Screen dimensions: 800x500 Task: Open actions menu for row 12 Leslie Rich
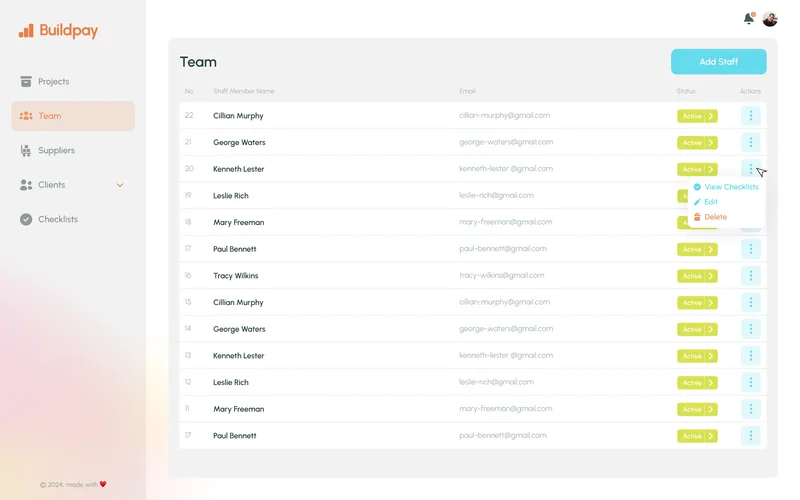(x=751, y=382)
